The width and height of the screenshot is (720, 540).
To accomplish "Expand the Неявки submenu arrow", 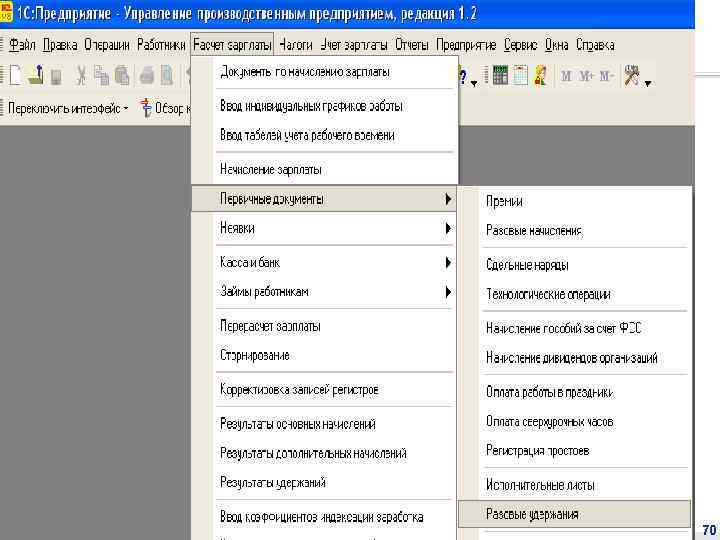I will pyautogui.click(x=448, y=228).
